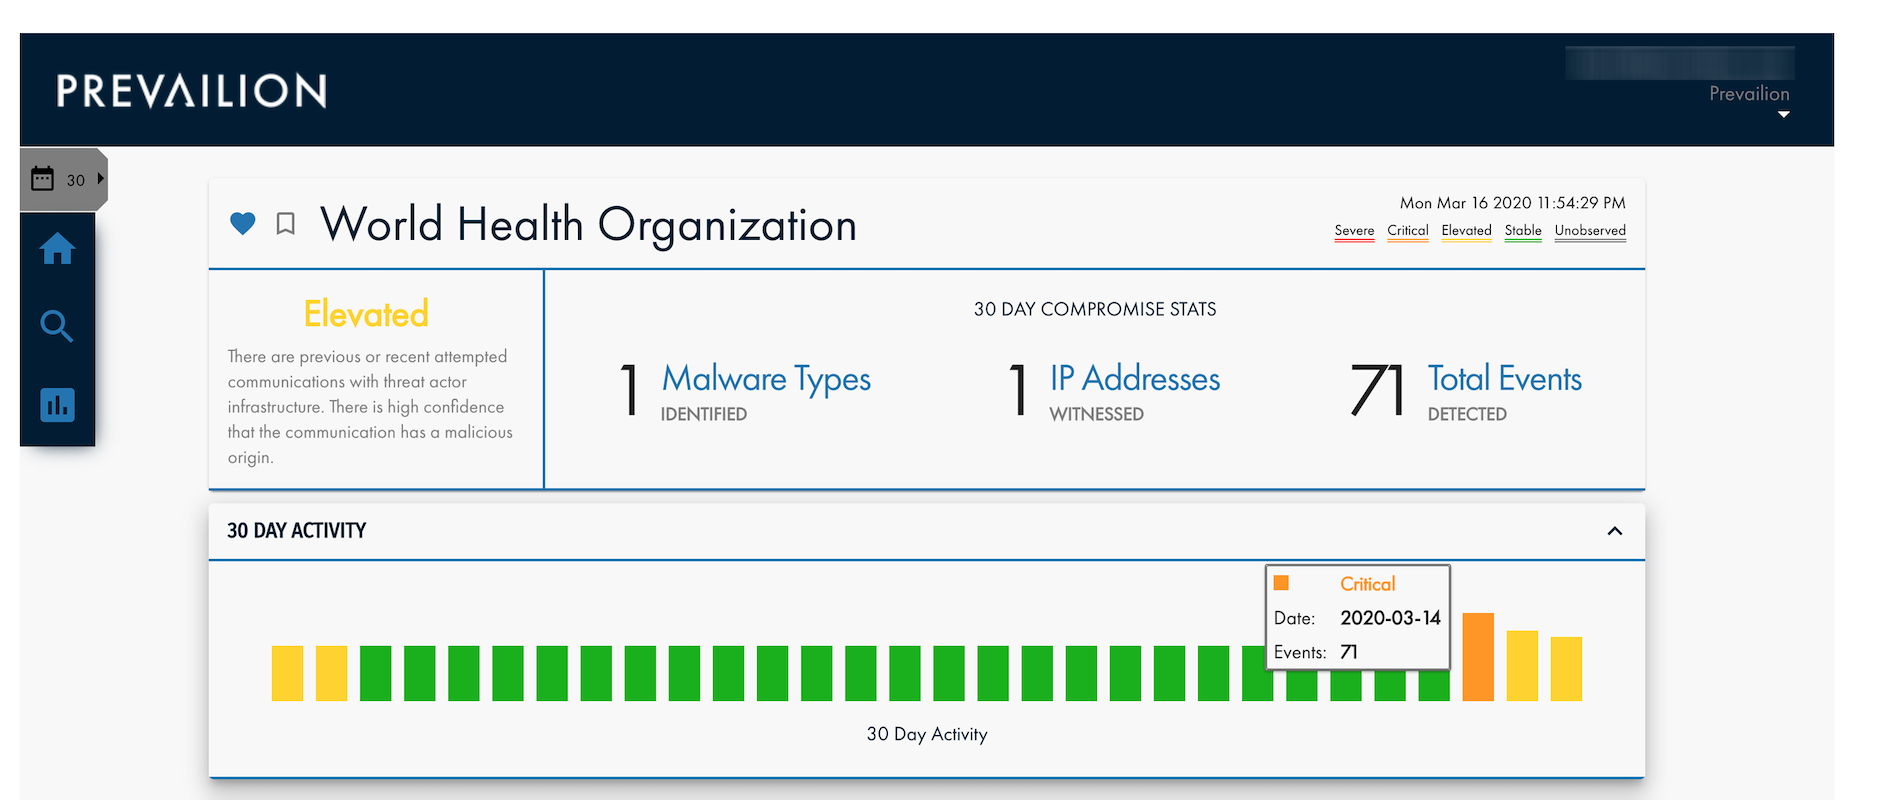The width and height of the screenshot is (1903, 800).
Task: Click the 30 DAY COMPROMISE STATS heading
Action: 1095,309
